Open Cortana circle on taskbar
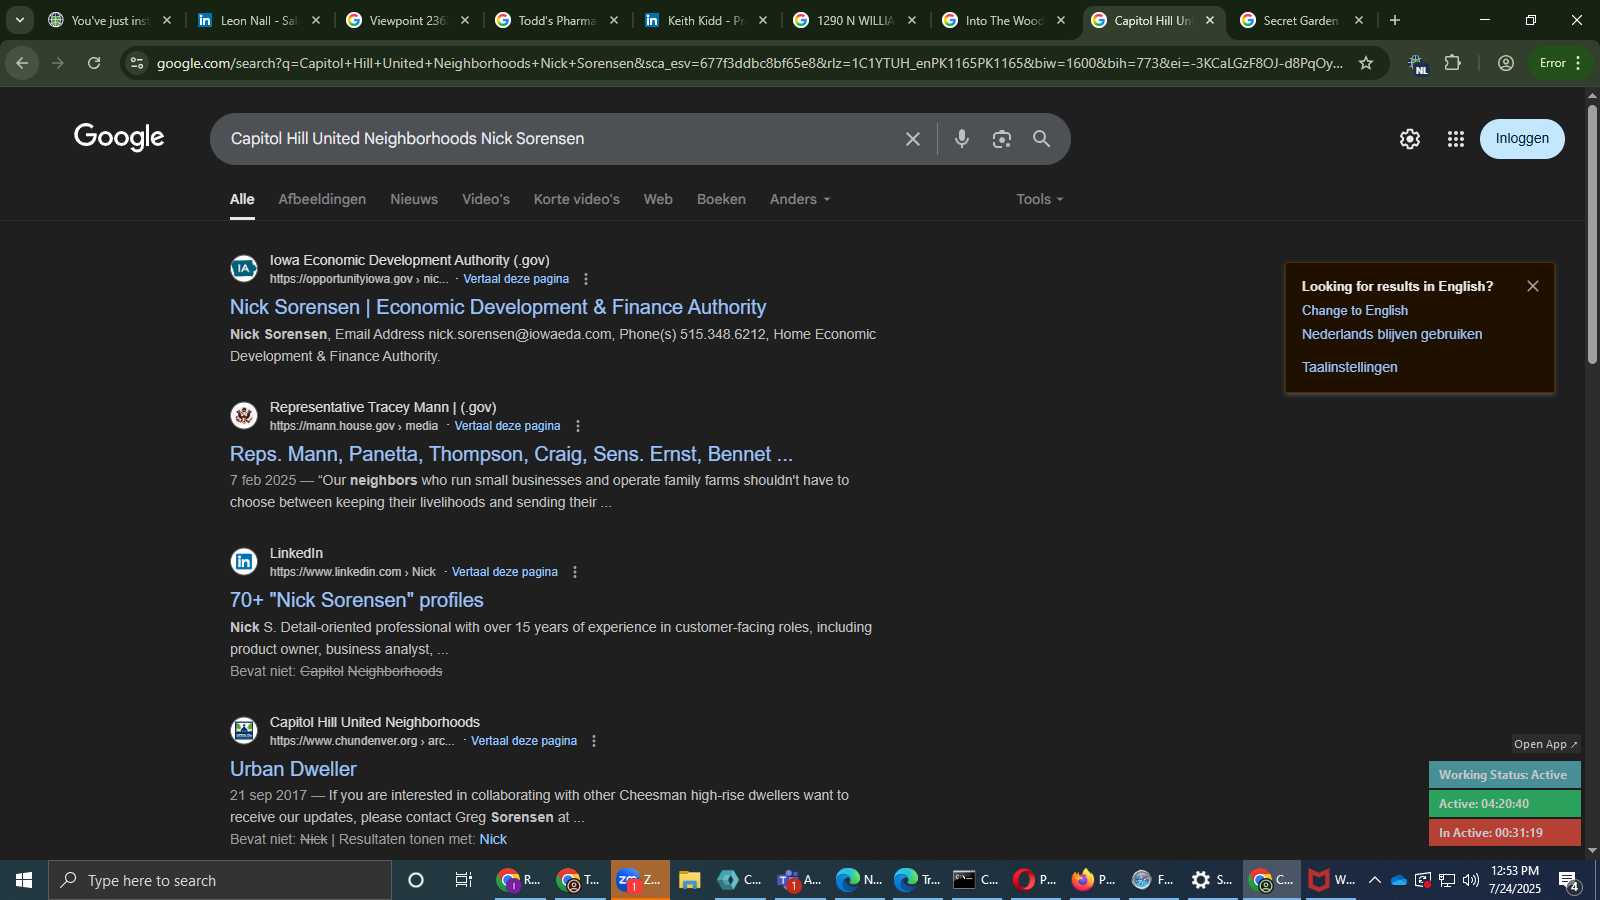 [x=416, y=880]
